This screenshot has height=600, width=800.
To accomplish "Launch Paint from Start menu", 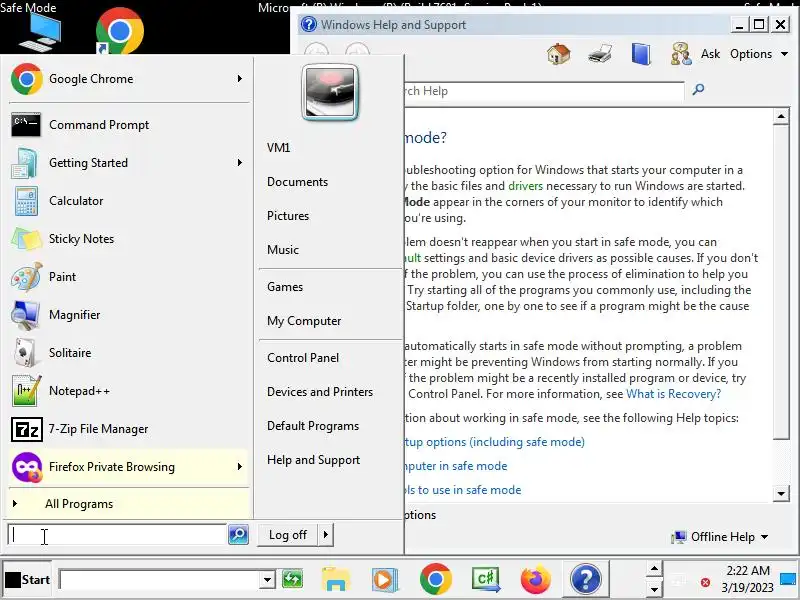I will click(129, 277).
